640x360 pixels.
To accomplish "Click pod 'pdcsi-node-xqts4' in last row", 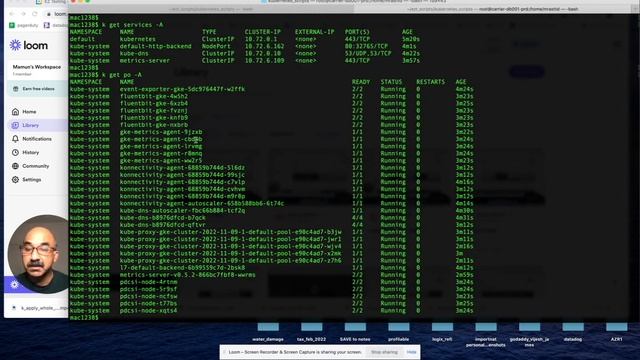I will pos(148,311).
